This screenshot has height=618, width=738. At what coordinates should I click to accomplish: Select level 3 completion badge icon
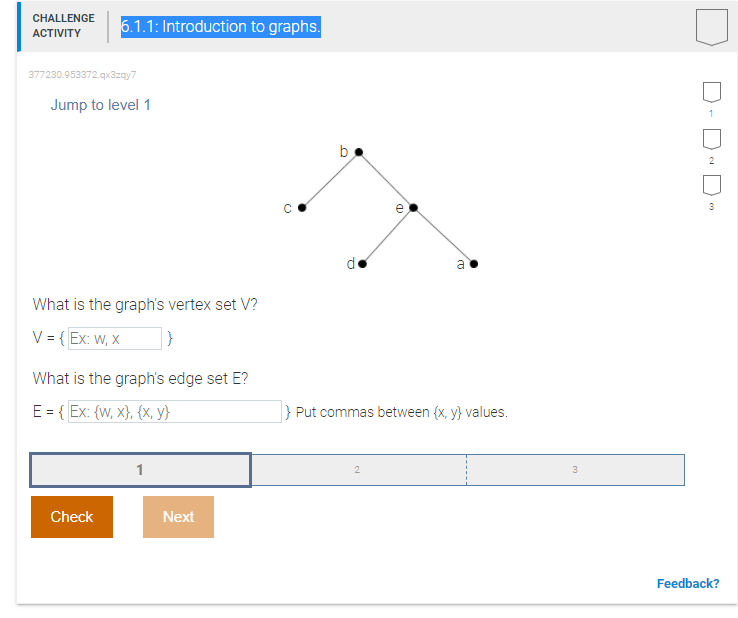[712, 185]
